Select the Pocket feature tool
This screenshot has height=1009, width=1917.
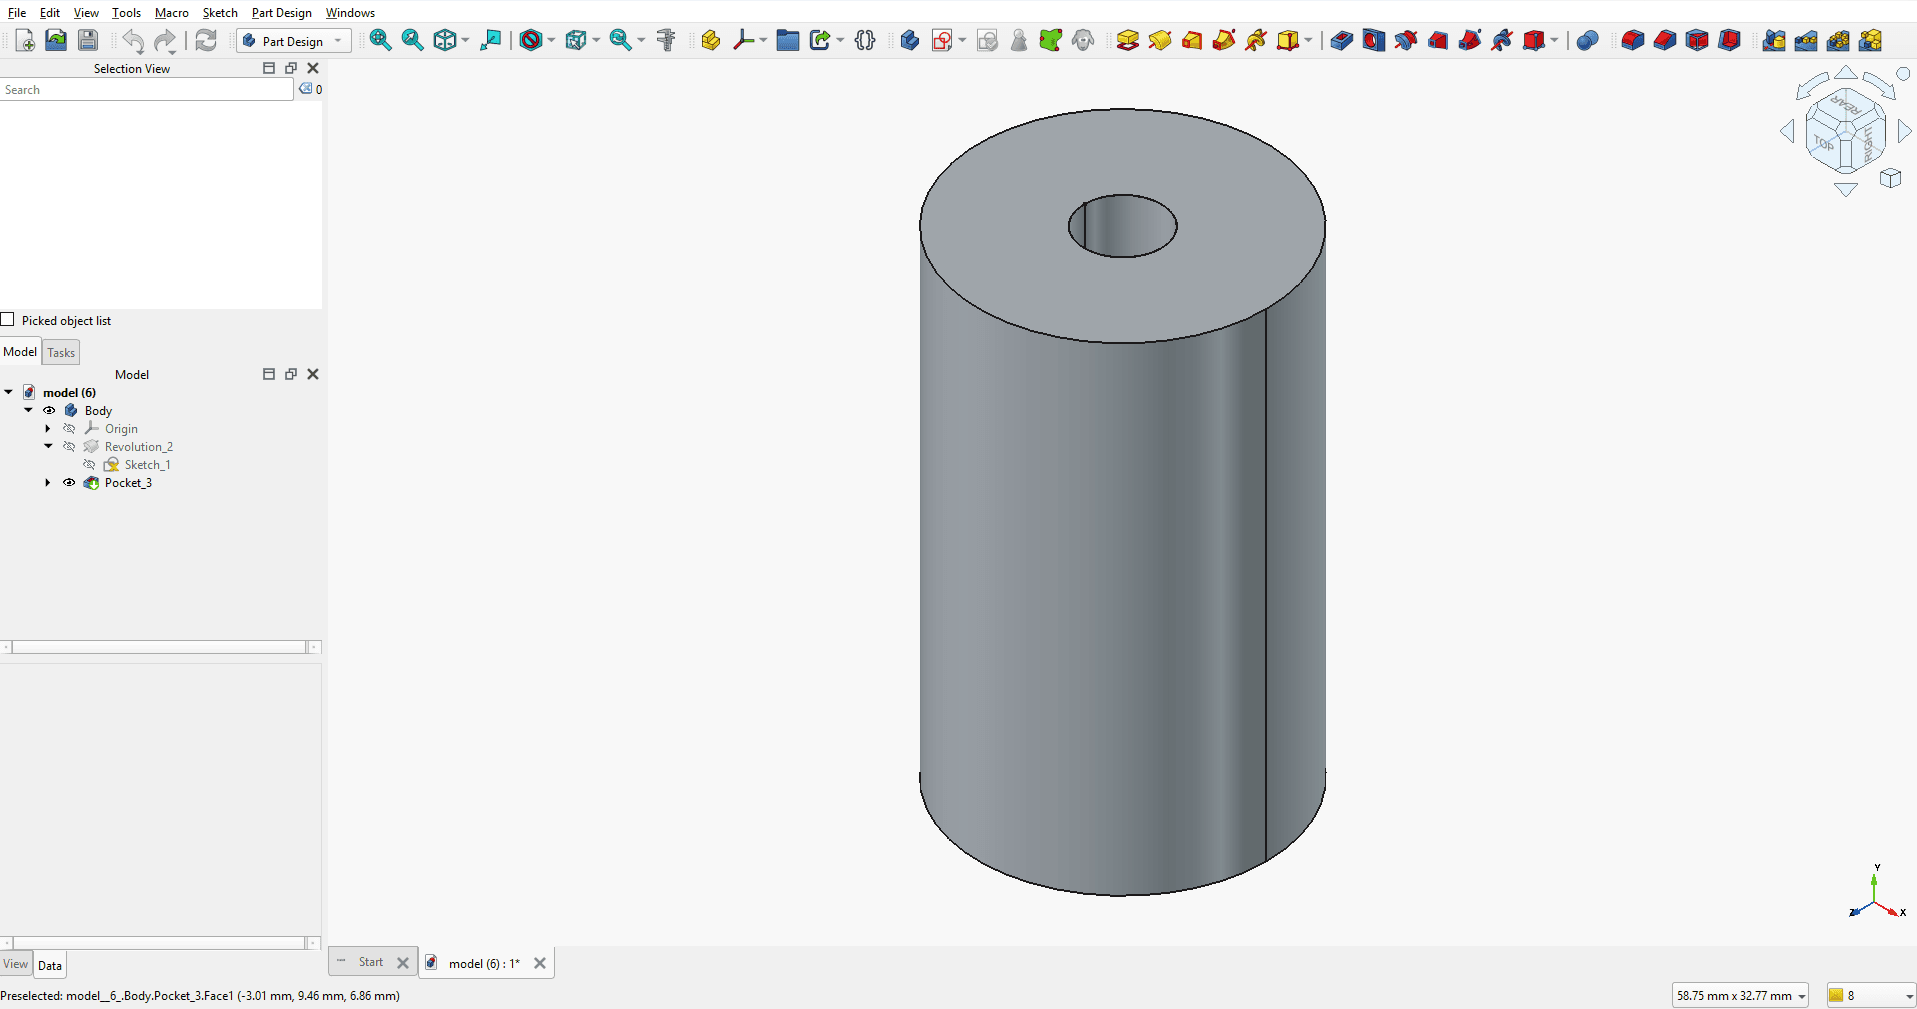pos(1341,40)
